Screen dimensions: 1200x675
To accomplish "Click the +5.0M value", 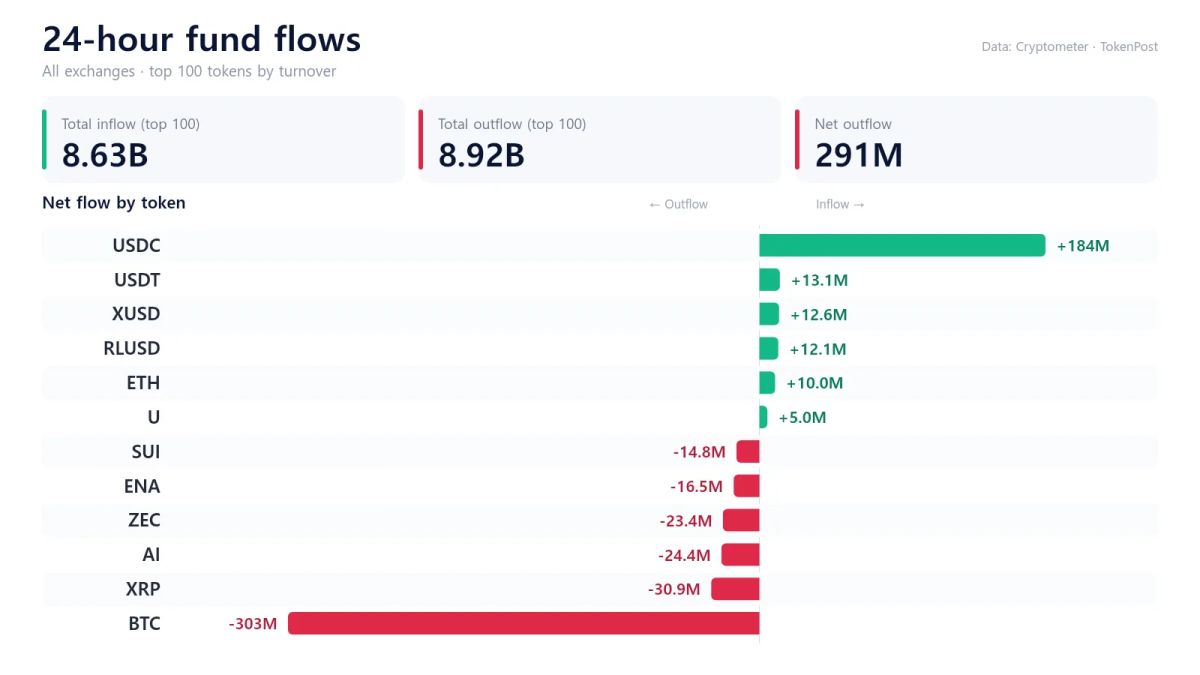I will pyautogui.click(x=803, y=418).
